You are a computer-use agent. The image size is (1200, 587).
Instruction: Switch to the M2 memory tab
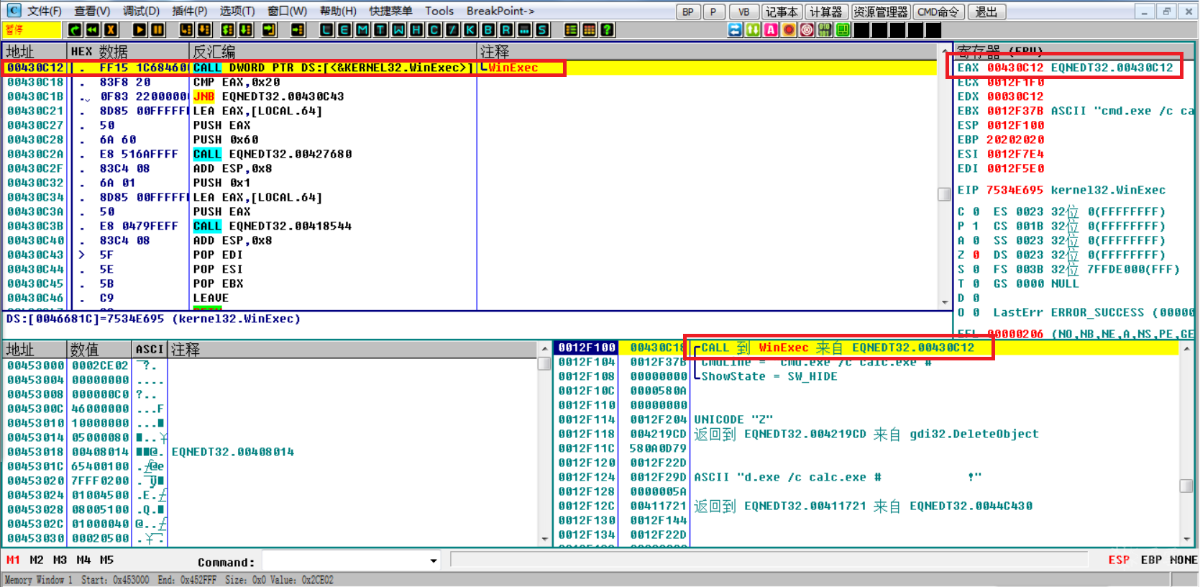coord(37,560)
